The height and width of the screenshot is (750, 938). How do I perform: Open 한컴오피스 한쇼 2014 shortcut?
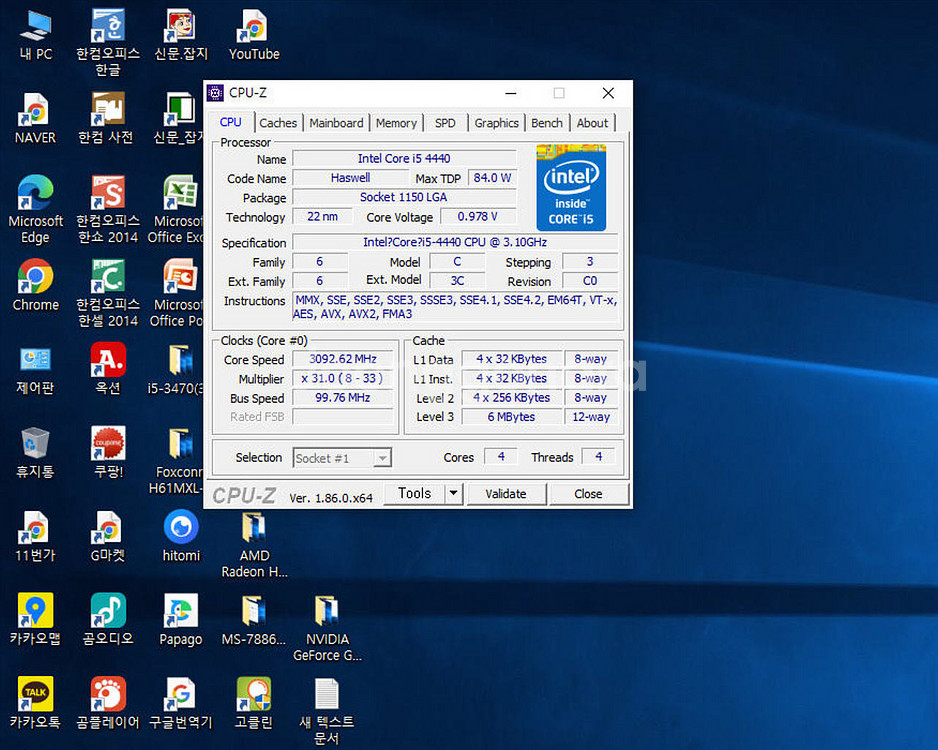108,209
